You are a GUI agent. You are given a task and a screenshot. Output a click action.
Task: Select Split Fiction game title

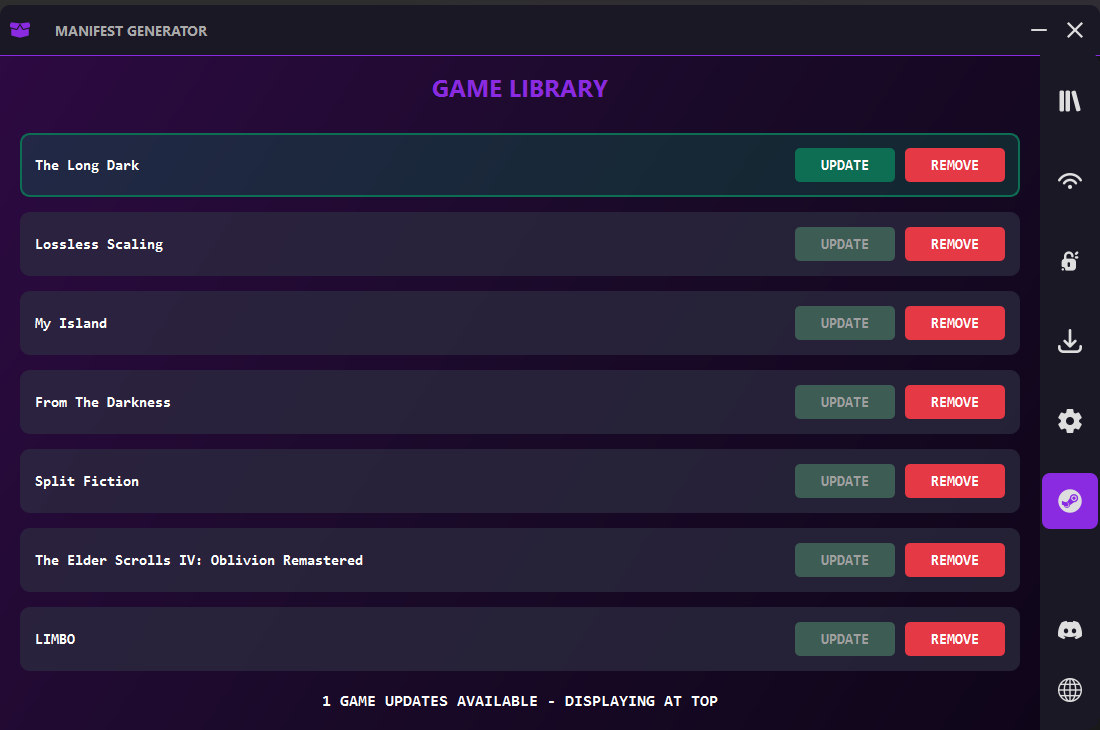pyautogui.click(x=87, y=481)
